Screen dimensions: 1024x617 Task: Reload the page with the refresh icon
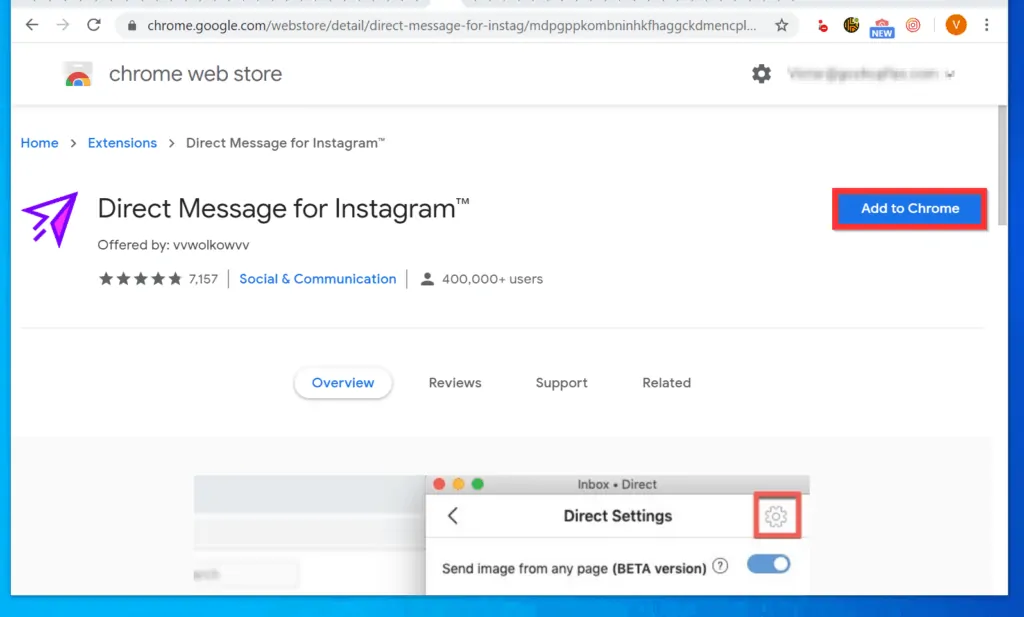[94, 25]
